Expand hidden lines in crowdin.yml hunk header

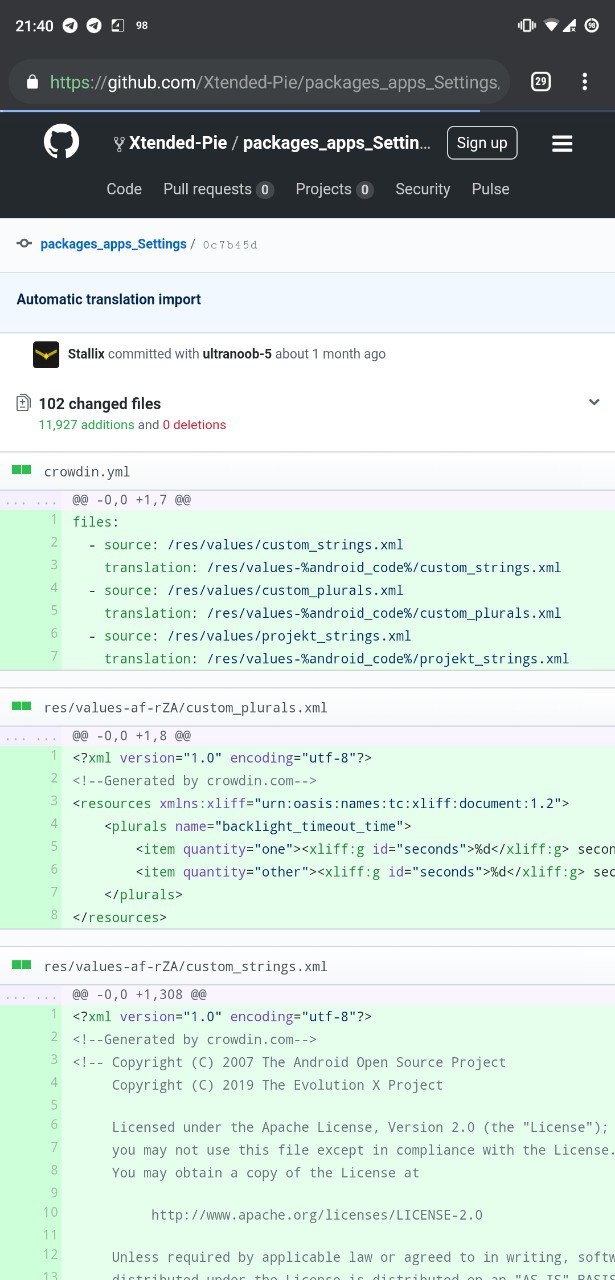click(30, 499)
